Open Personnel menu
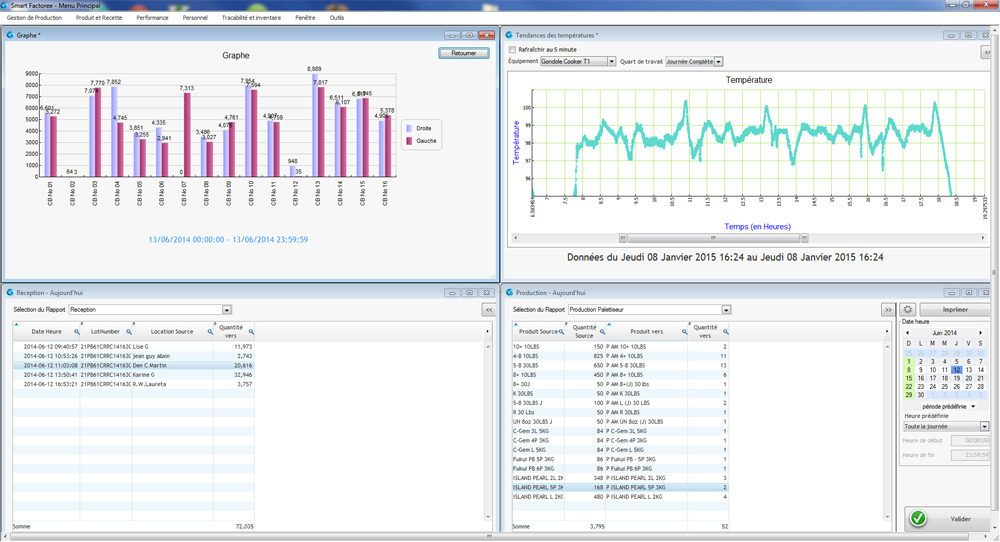This screenshot has height=542, width=1000. (x=195, y=18)
